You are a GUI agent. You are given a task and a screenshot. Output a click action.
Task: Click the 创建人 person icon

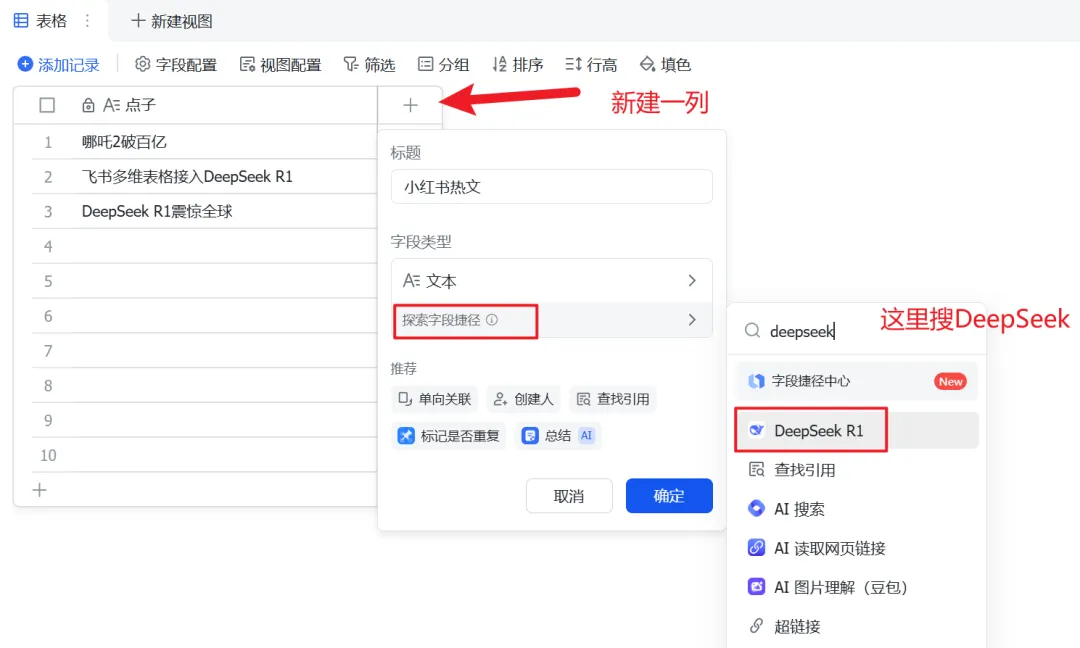(x=500, y=399)
